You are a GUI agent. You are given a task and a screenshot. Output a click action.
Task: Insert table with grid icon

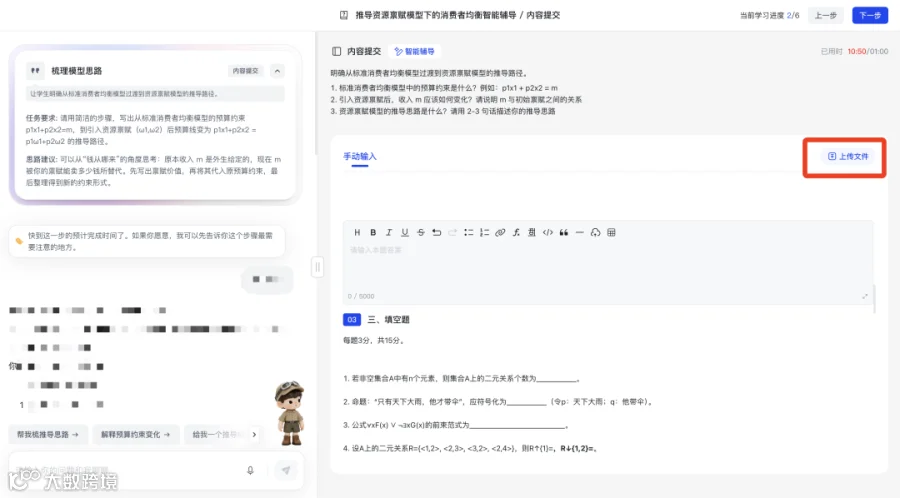point(611,232)
